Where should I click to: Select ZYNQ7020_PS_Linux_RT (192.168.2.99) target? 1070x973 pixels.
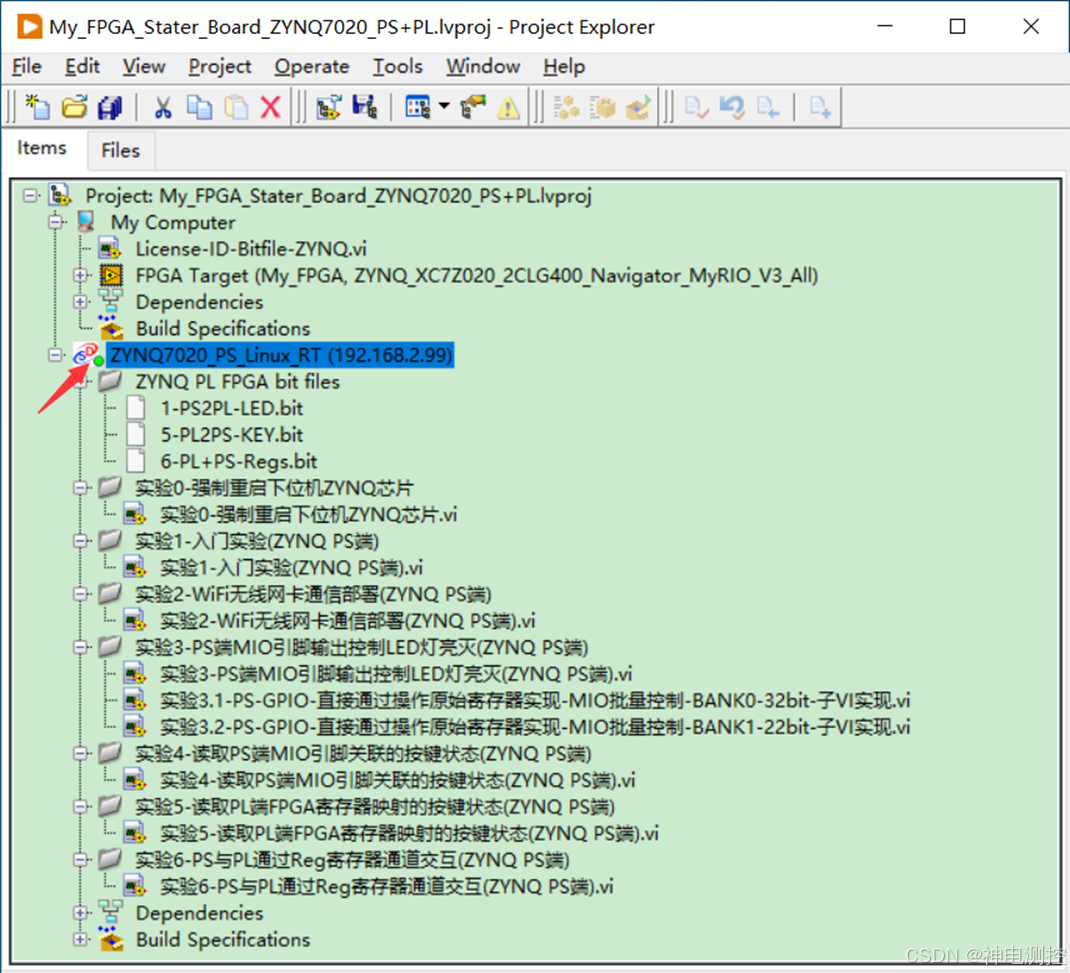[x=280, y=355]
